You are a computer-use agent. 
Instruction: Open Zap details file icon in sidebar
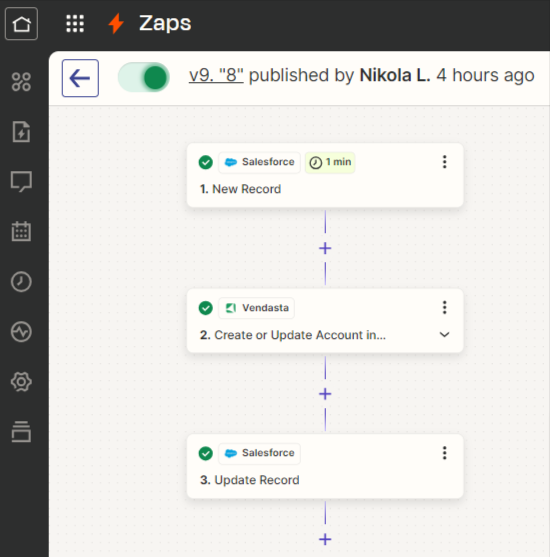21,132
